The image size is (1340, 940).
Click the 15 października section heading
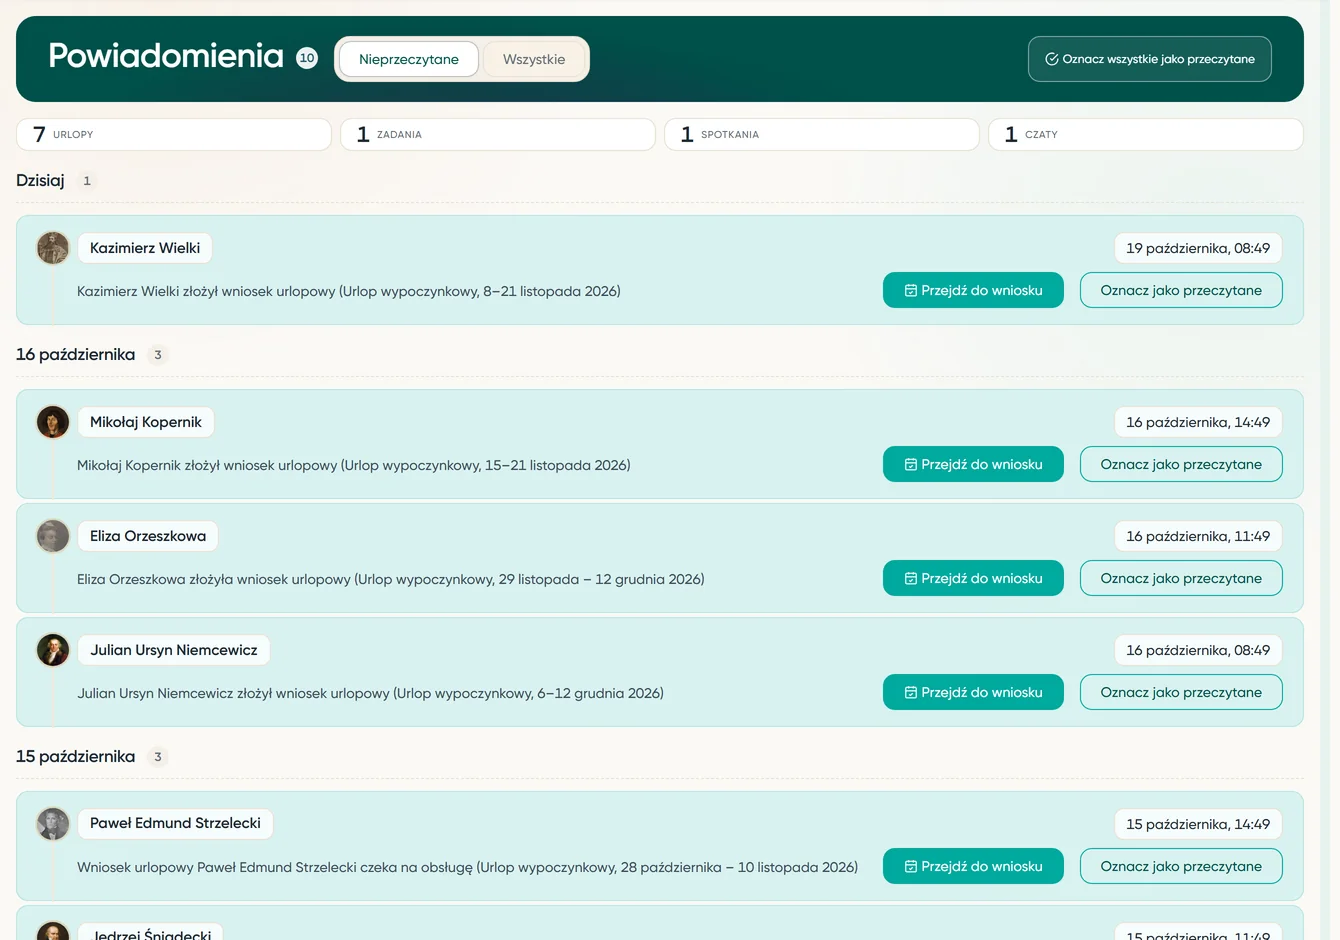click(x=75, y=756)
